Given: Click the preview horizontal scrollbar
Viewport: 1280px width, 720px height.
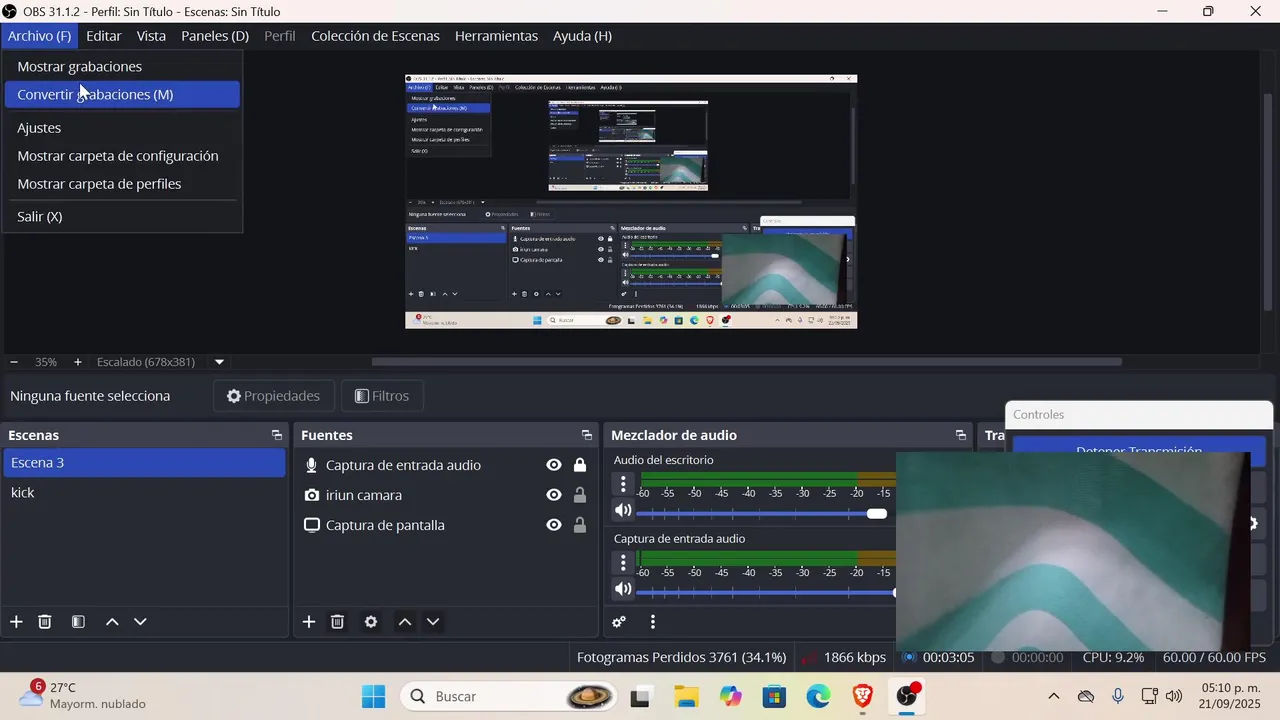Looking at the screenshot, I should 746,362.
